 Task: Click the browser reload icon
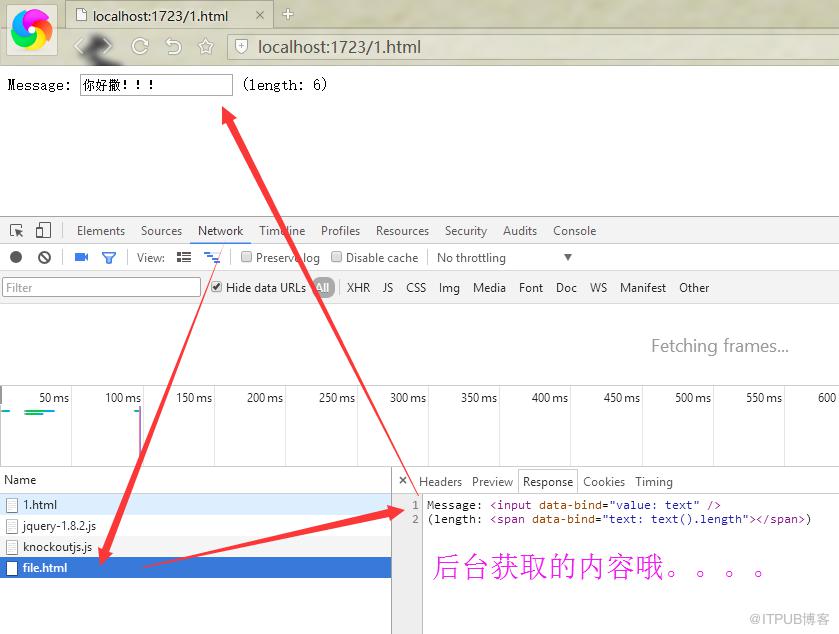coord(140,47)
